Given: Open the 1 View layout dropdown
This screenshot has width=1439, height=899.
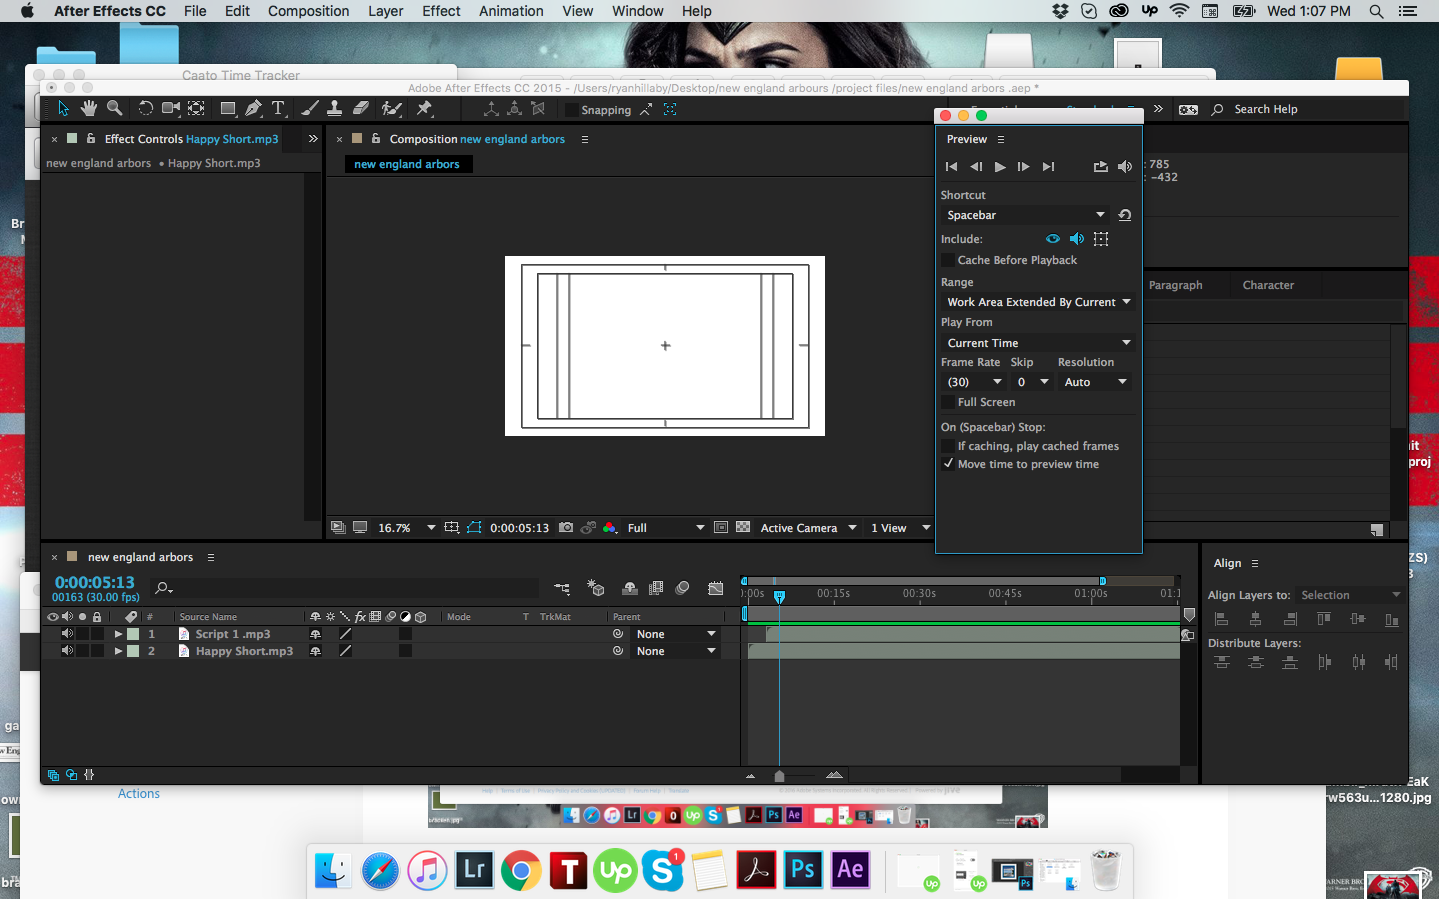Looking at the screenshot, I should pos(899,528).
